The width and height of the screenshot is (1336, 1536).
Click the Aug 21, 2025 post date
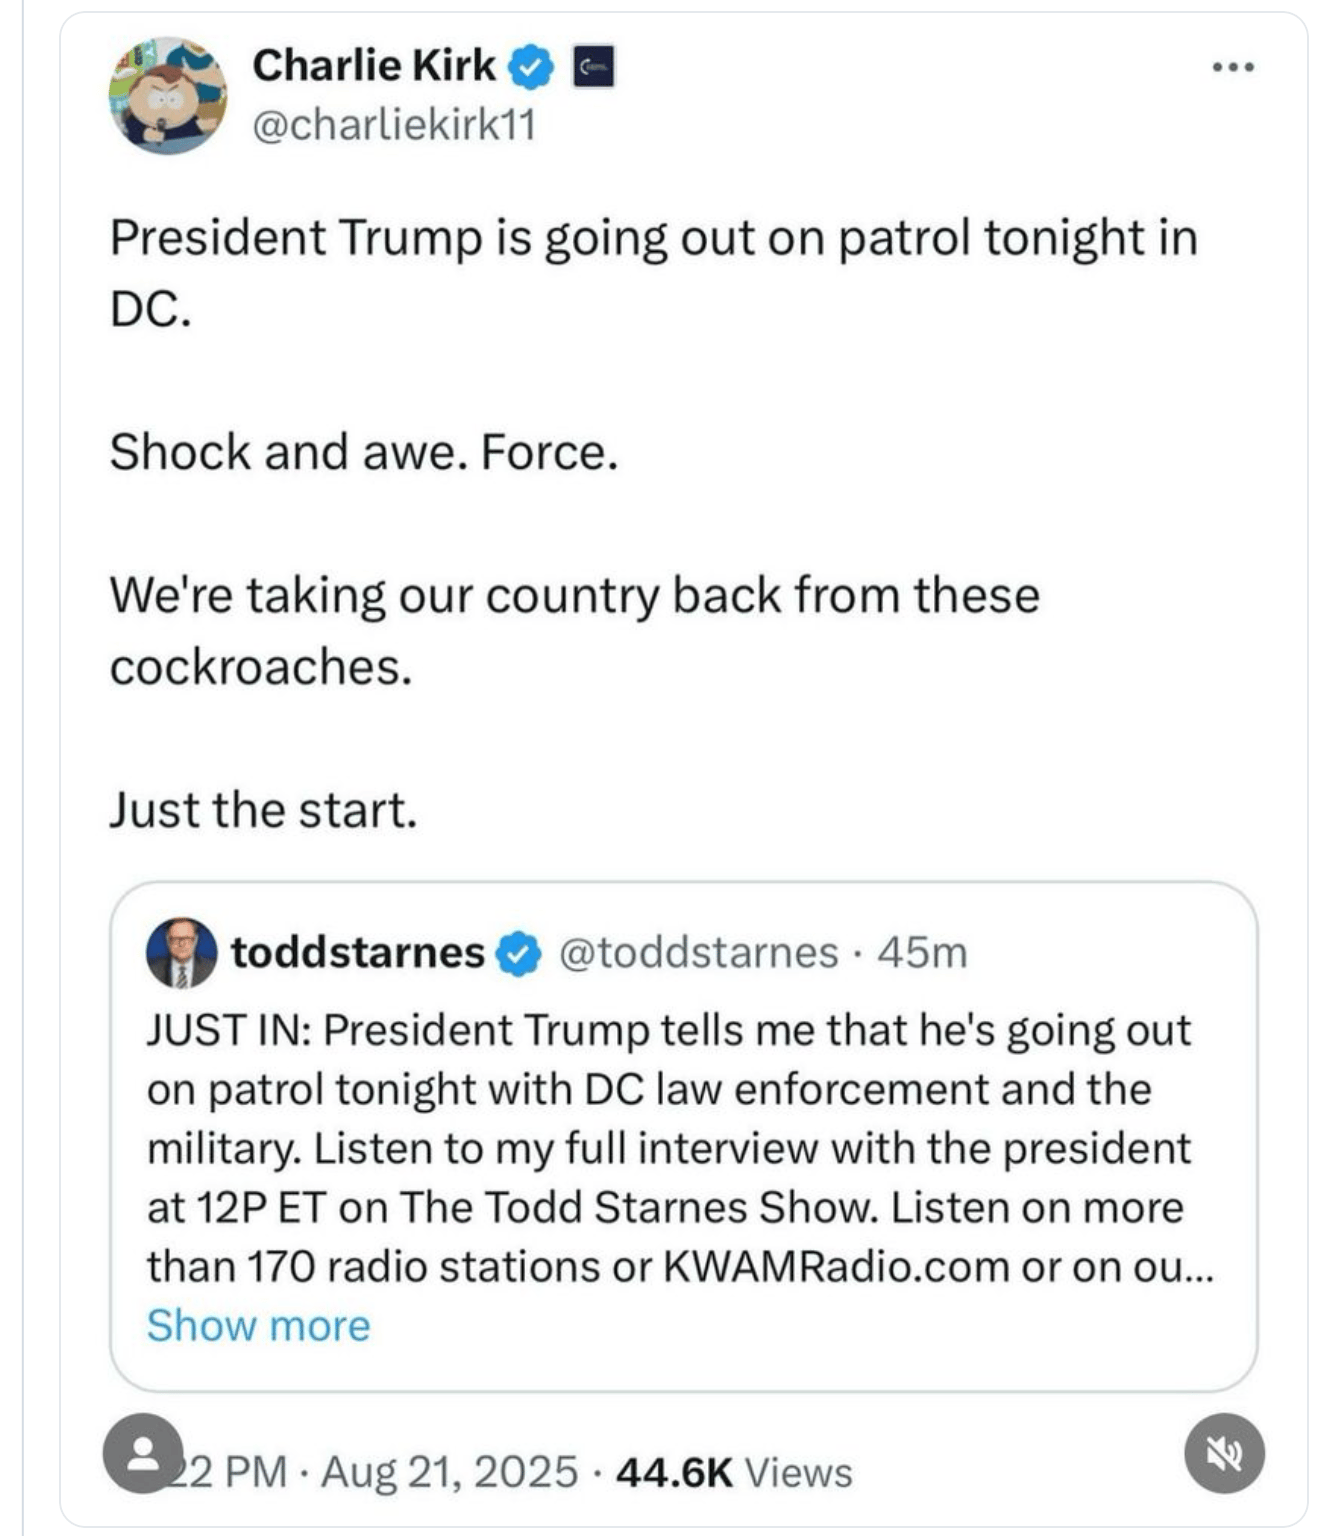[449, 1472]
